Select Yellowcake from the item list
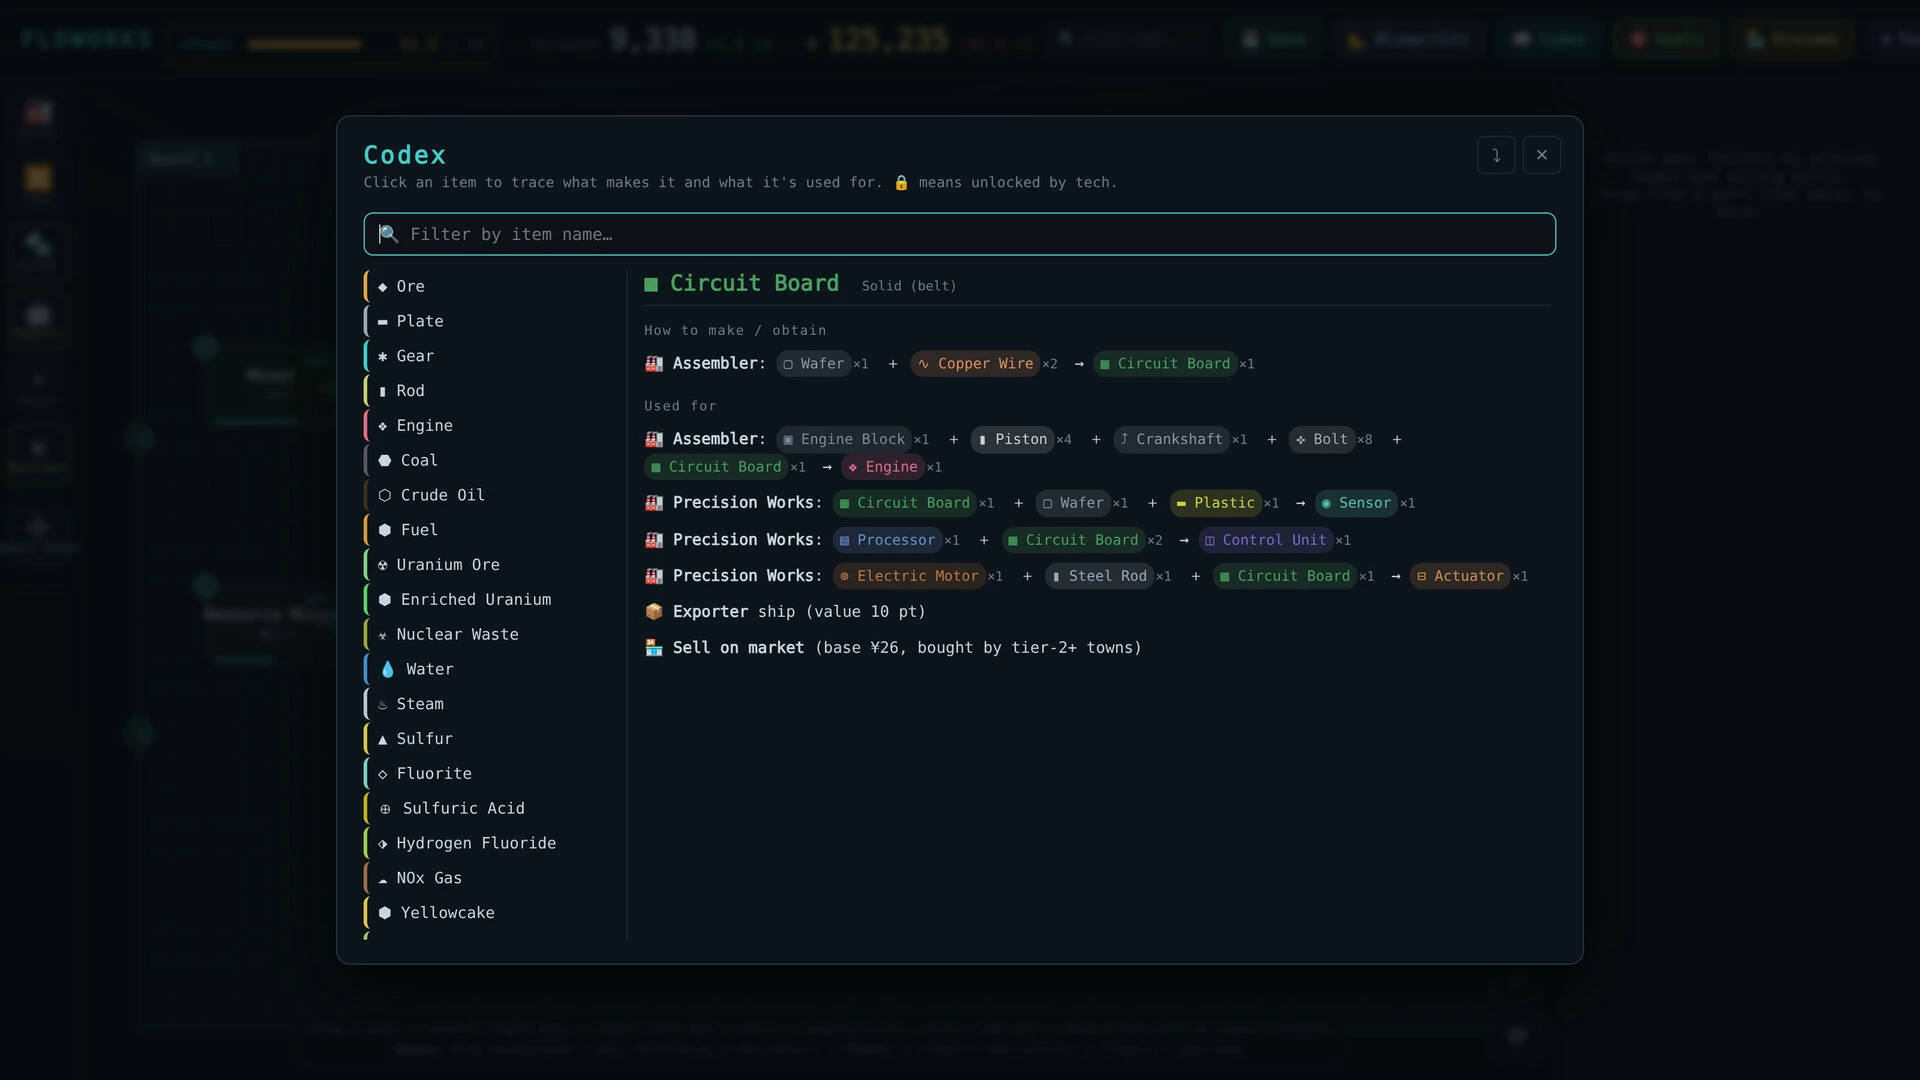 (494, 912)
